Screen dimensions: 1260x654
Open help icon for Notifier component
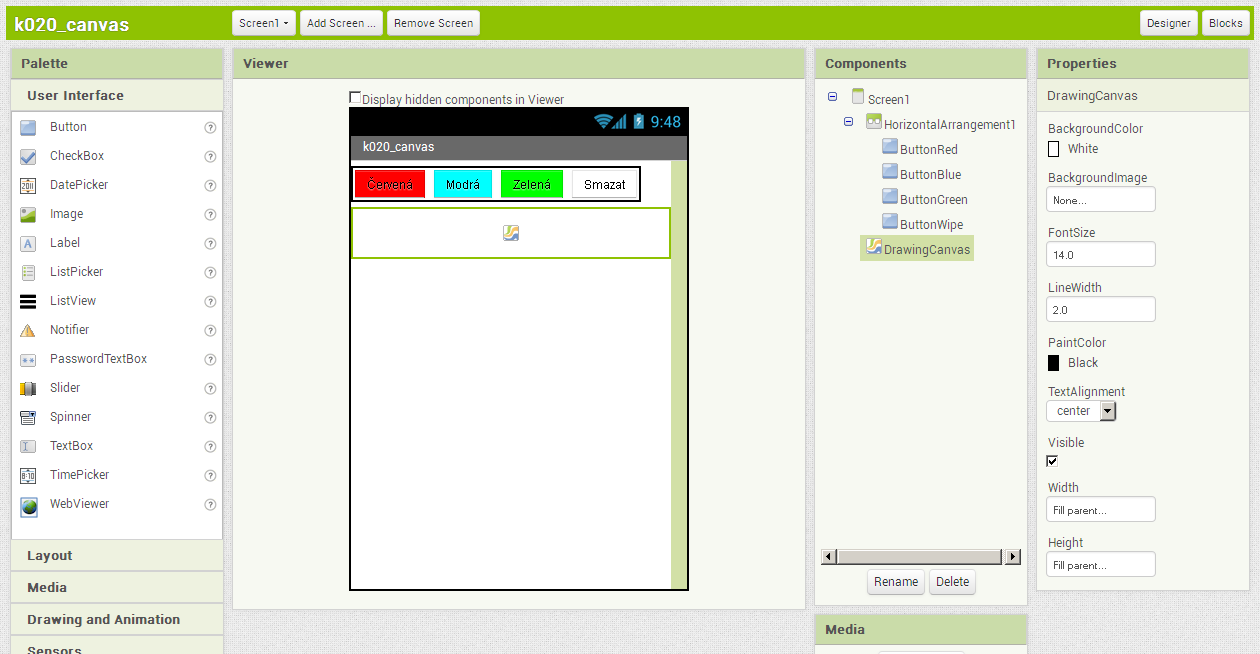point(210,331)
